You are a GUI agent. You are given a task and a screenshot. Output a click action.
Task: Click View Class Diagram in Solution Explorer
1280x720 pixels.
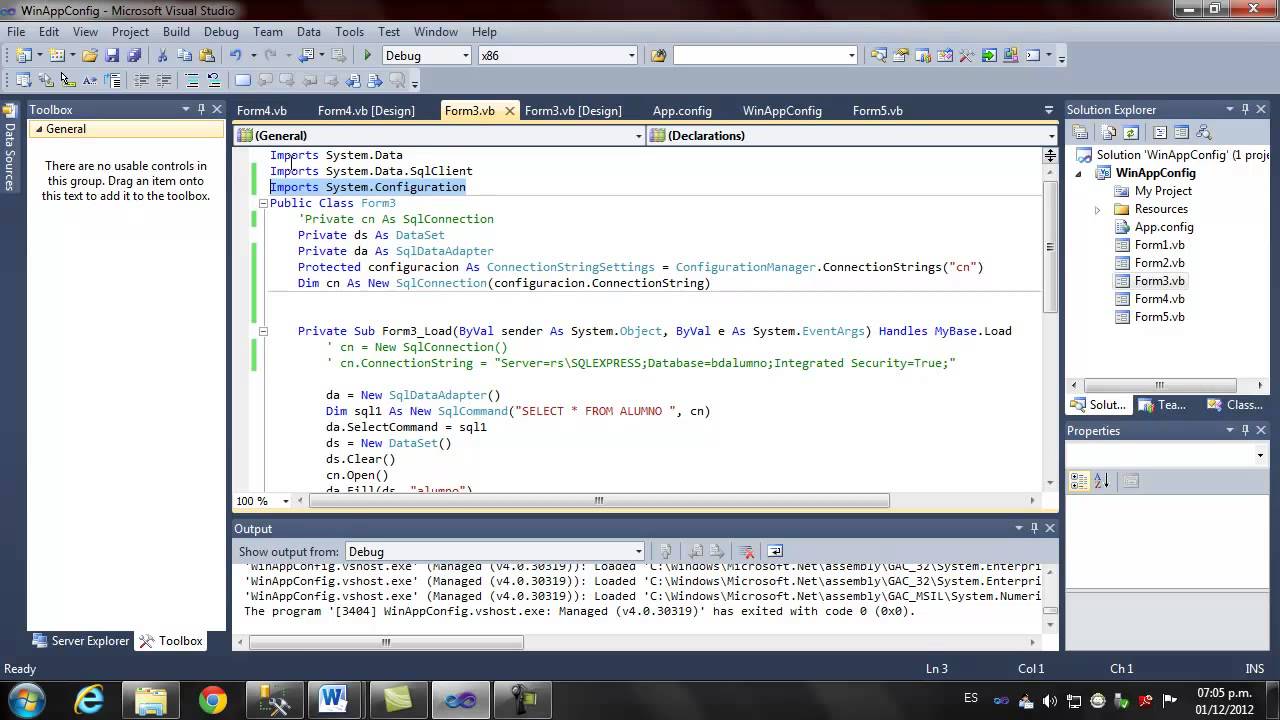click(1203, 132)
